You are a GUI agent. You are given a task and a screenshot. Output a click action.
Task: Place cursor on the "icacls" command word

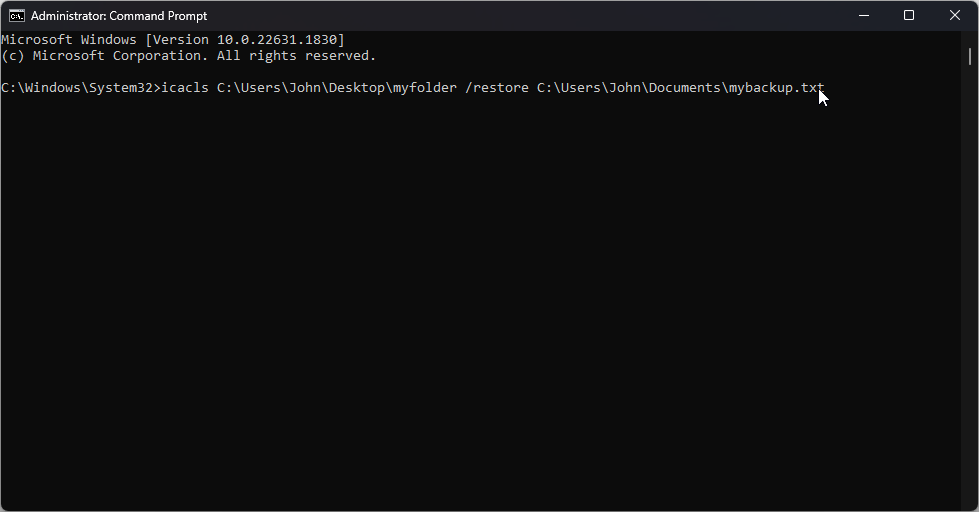185,88
